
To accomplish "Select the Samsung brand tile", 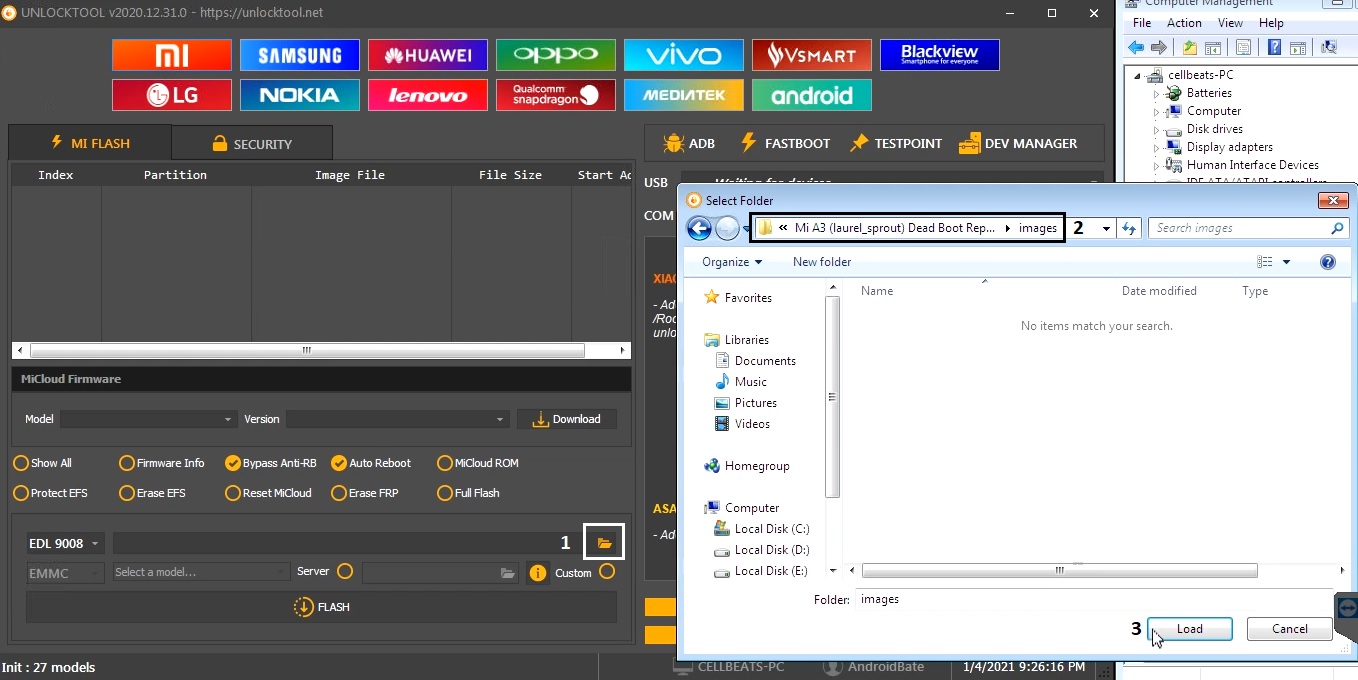I will click(x=300, y=55).
